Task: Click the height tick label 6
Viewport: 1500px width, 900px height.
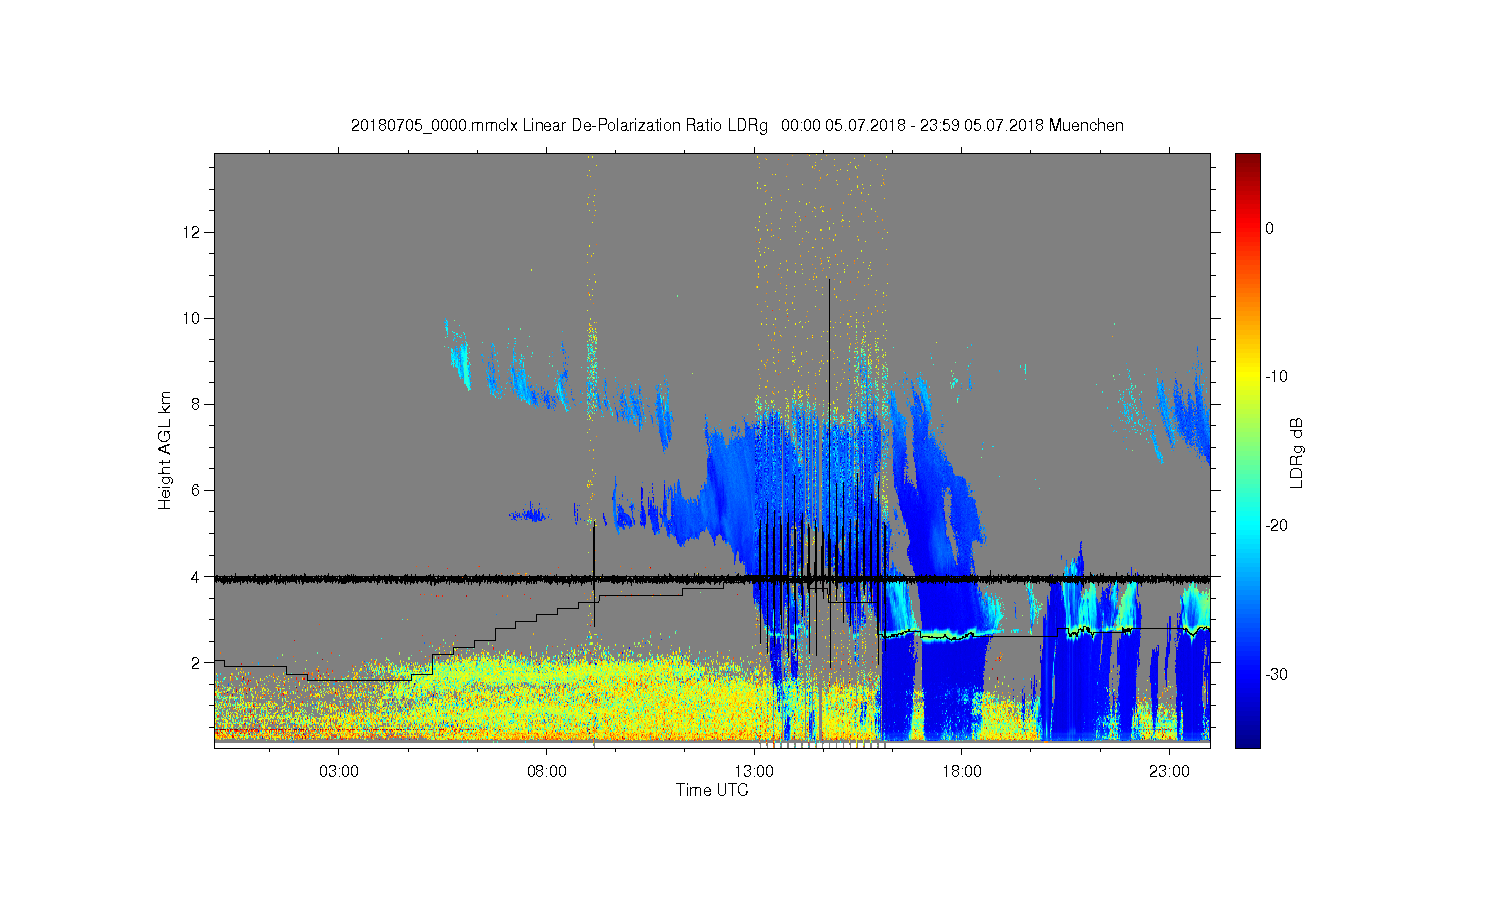Action: [196, 491]
